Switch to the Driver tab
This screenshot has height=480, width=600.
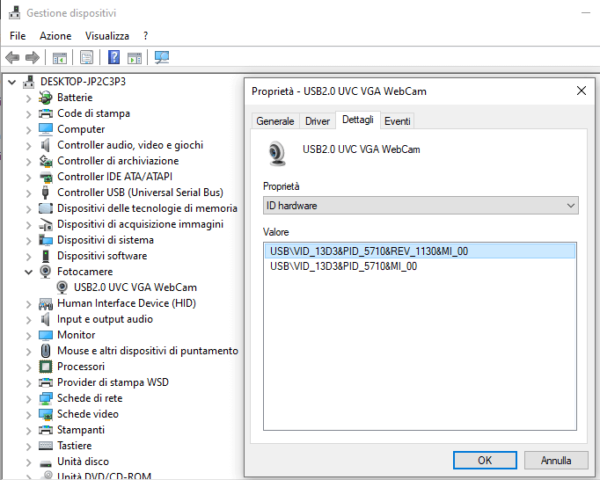[317, 121]
